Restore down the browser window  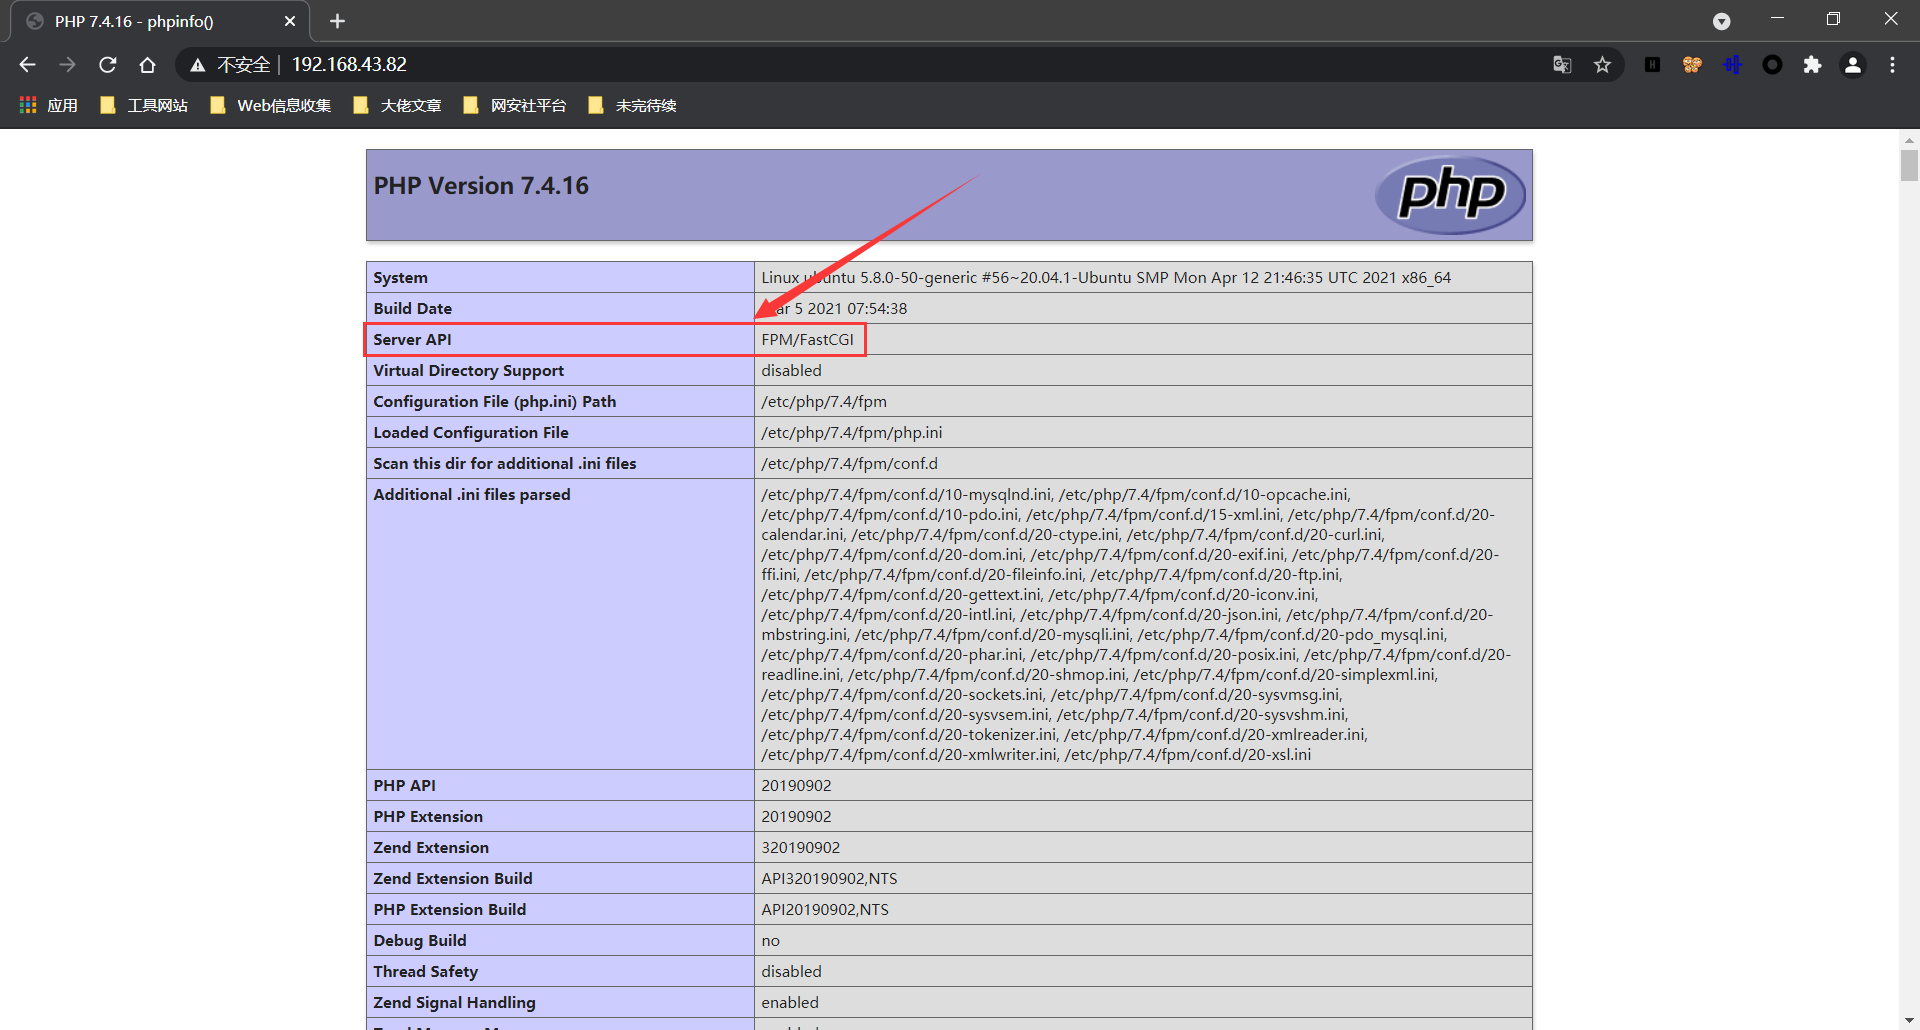click(1833, 18)
